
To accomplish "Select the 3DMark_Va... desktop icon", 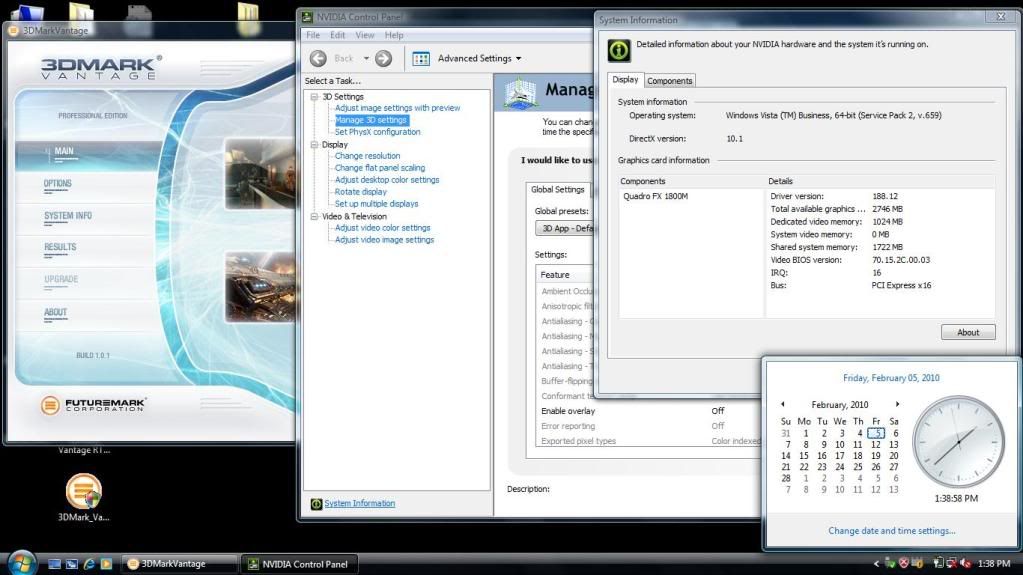I will (x=84, y=497).
